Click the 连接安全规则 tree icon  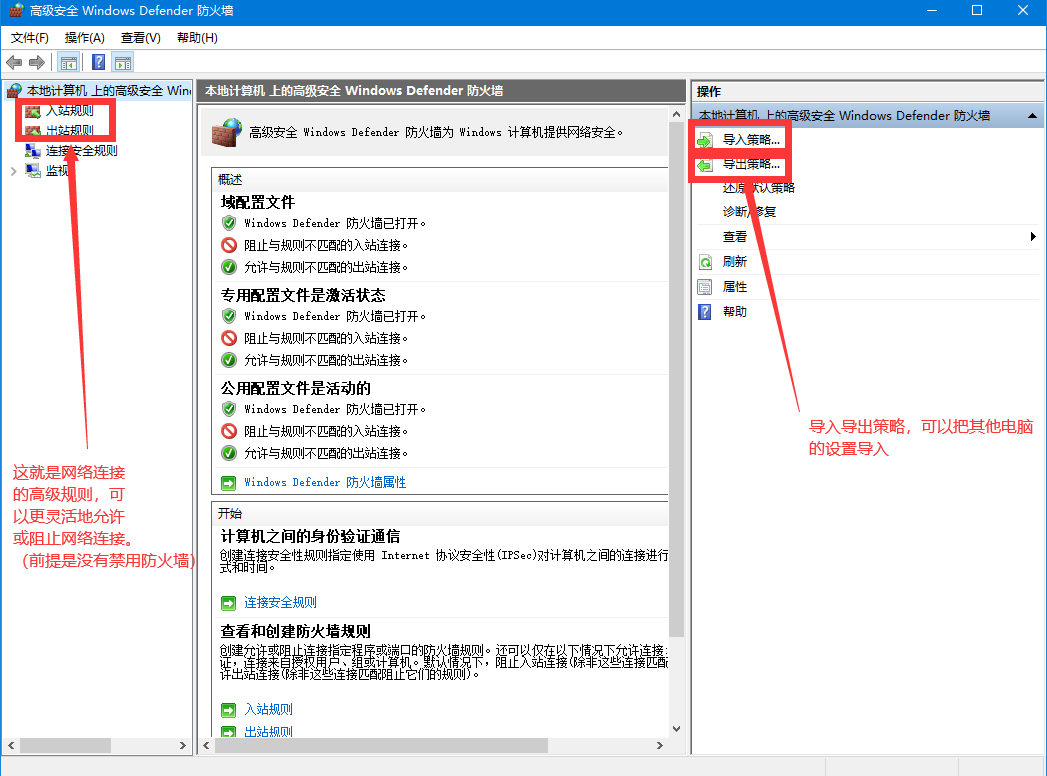33,151
